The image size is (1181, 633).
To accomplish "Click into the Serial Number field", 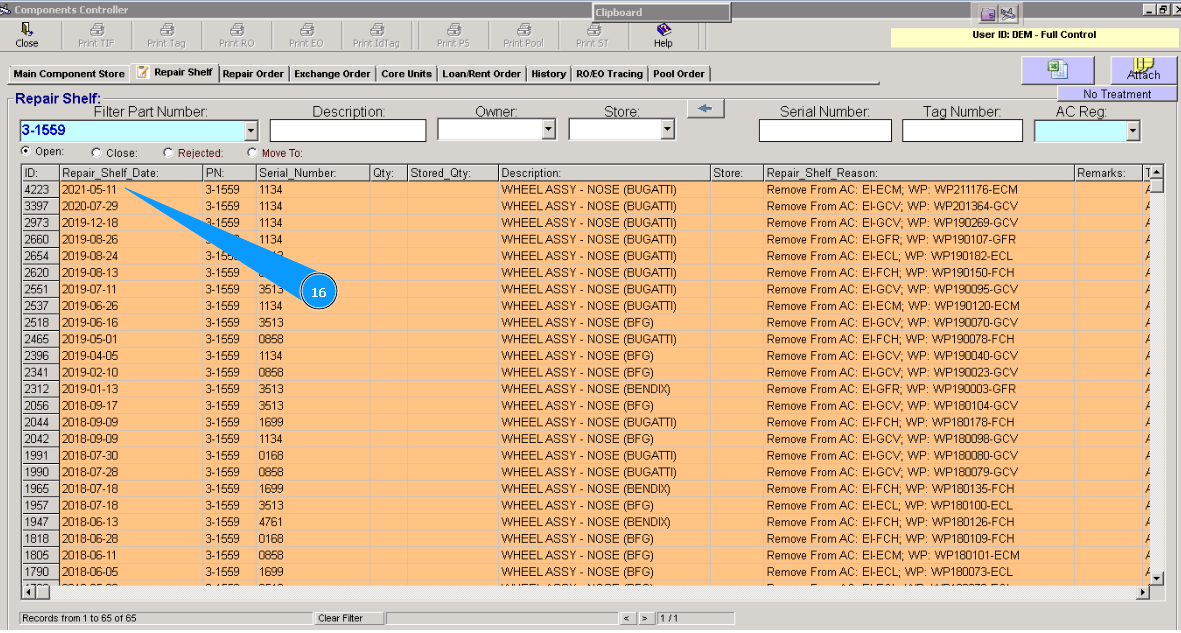I will 825,130.
